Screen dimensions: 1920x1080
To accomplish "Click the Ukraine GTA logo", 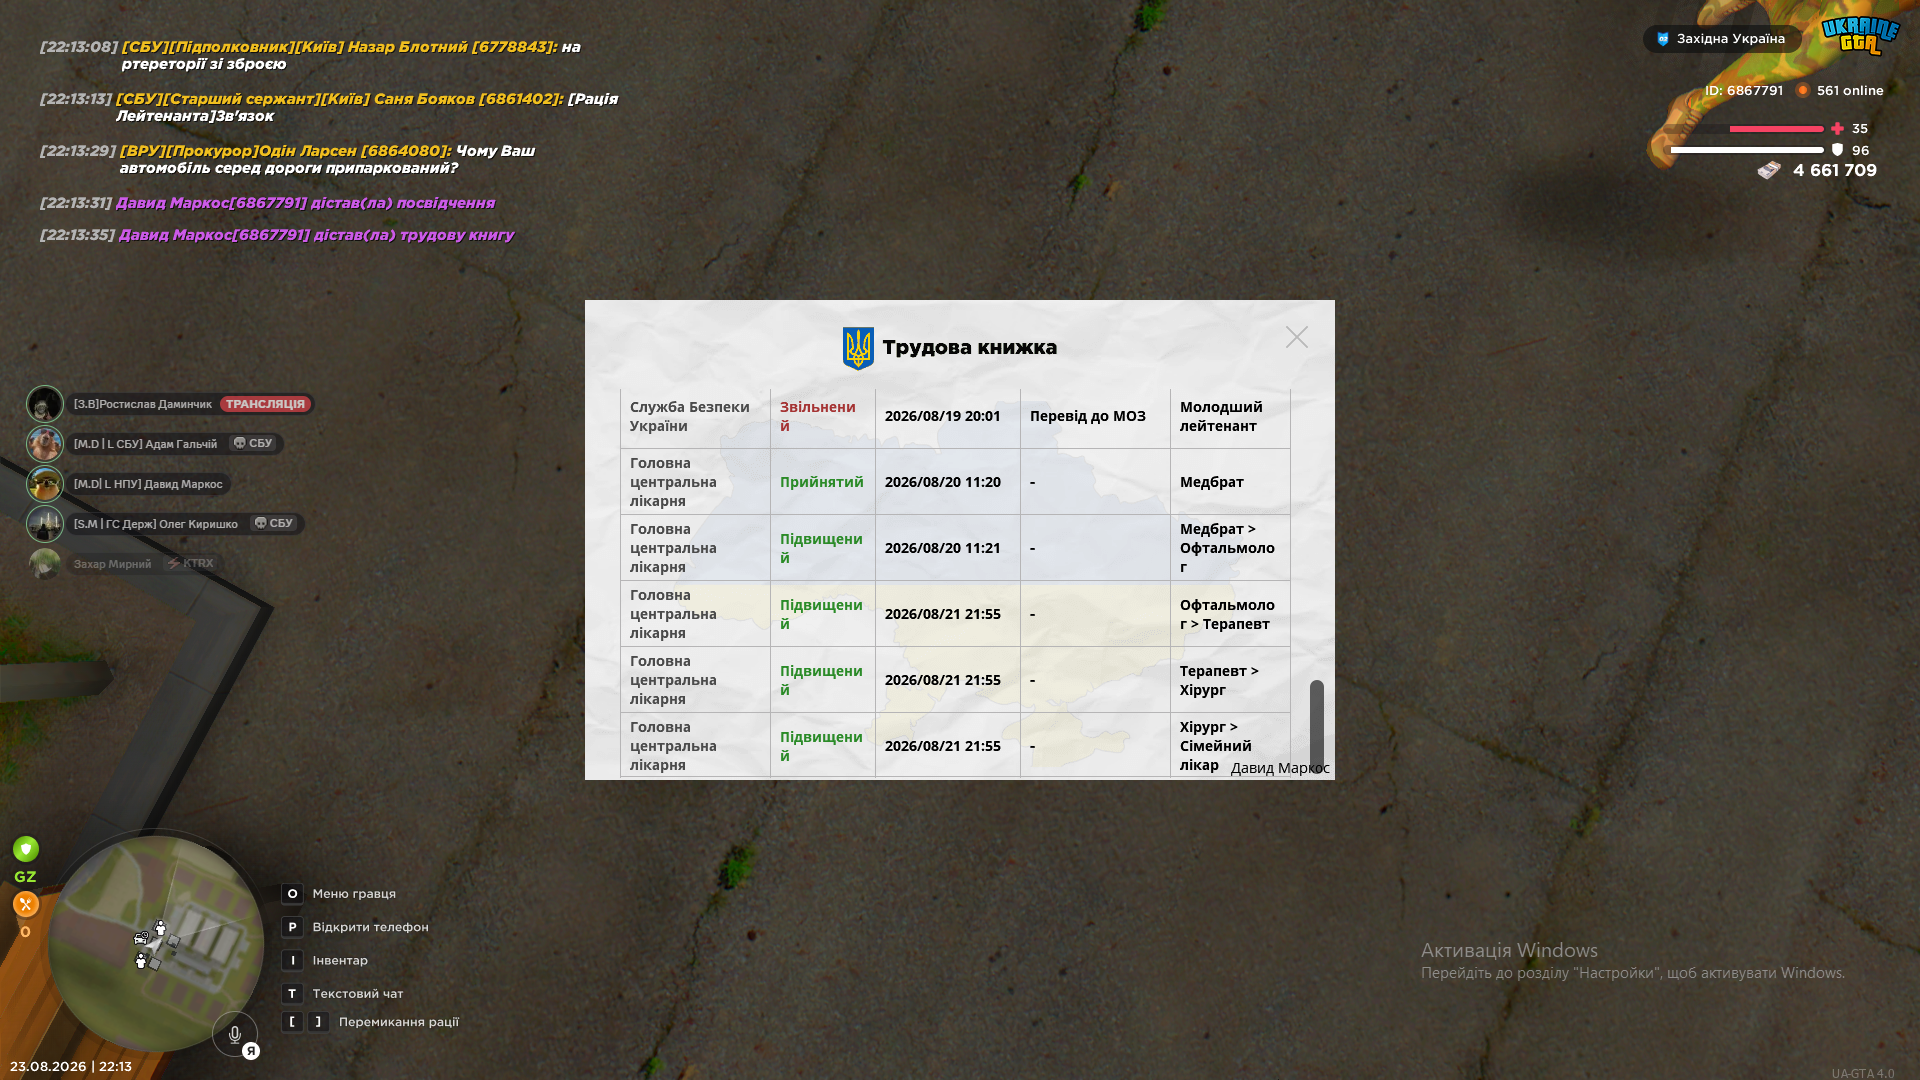I will click(1860, 36).
